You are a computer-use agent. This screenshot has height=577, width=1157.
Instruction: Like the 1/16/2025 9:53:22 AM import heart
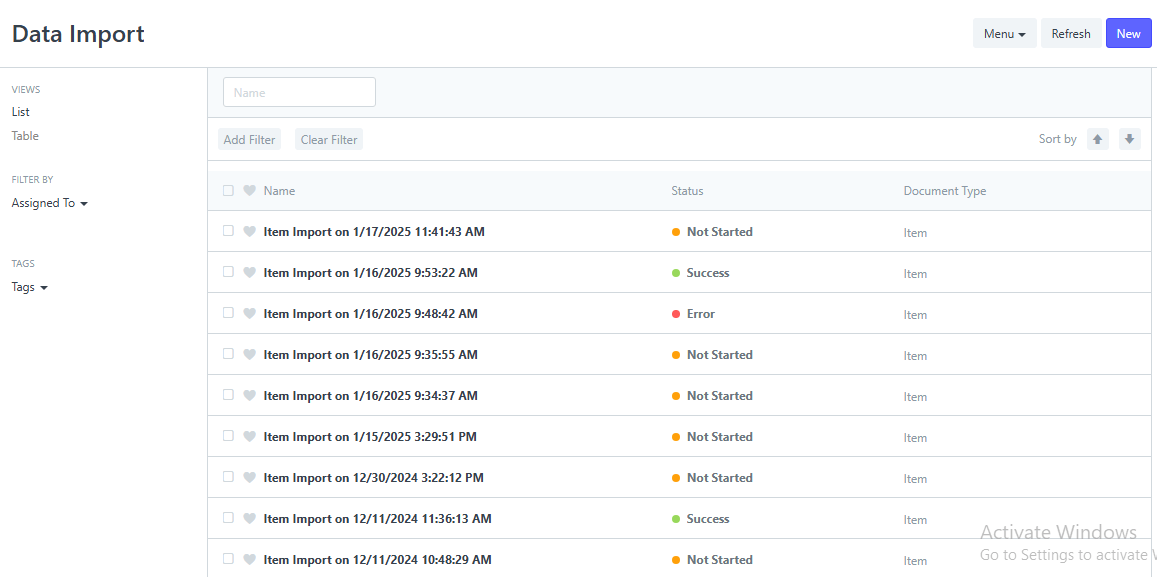pos(249,272)
